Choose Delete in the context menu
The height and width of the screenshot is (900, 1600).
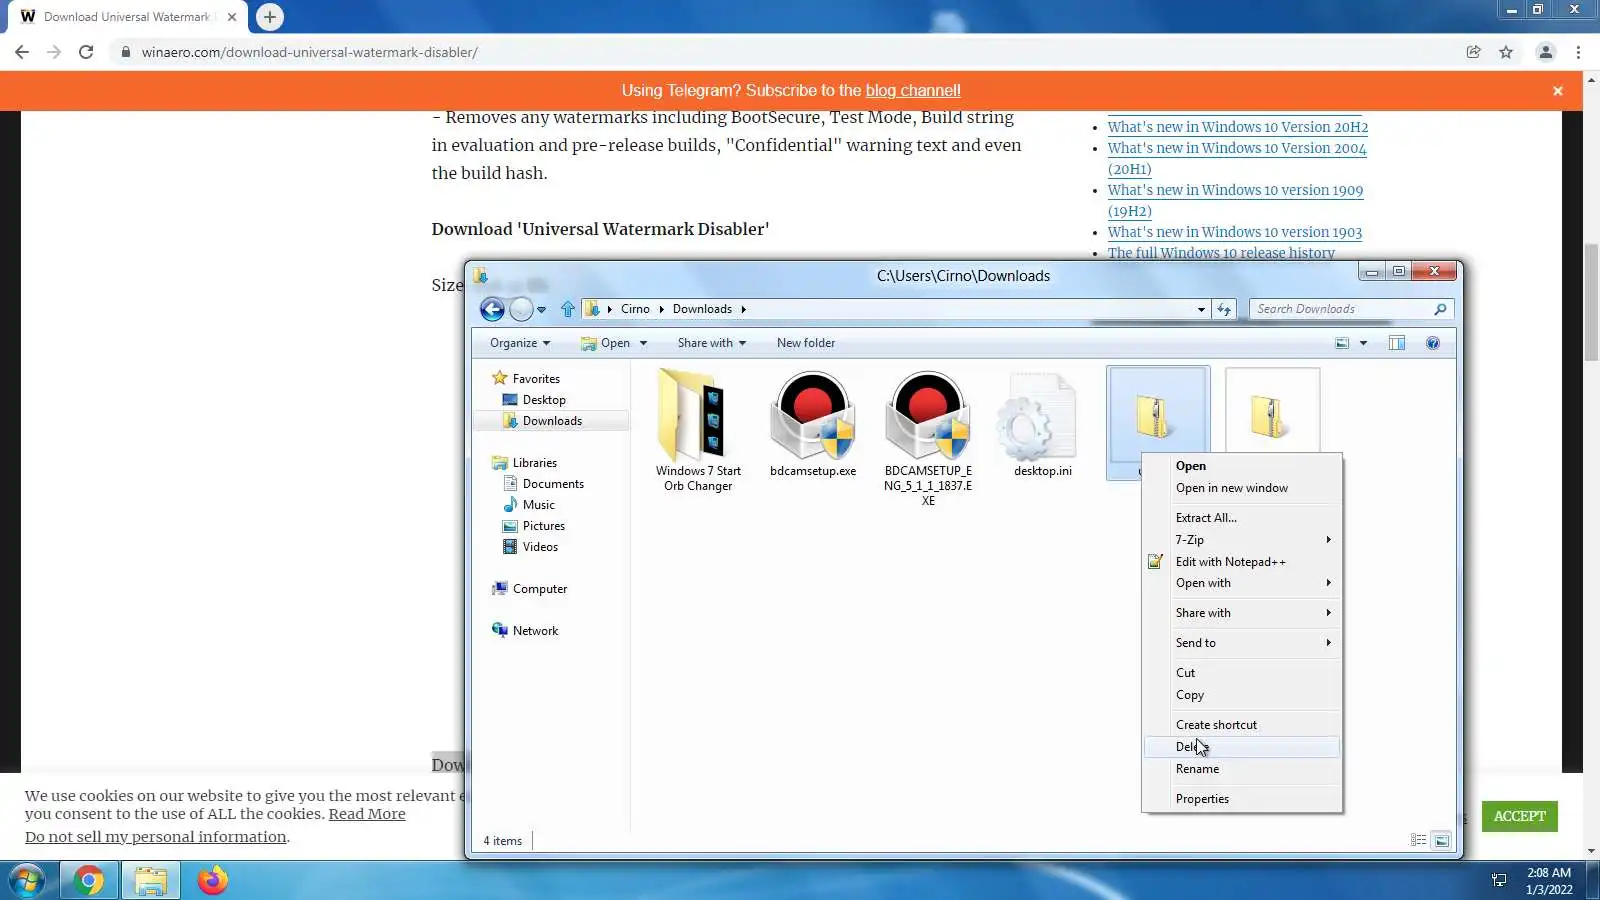pos(1242,747)
